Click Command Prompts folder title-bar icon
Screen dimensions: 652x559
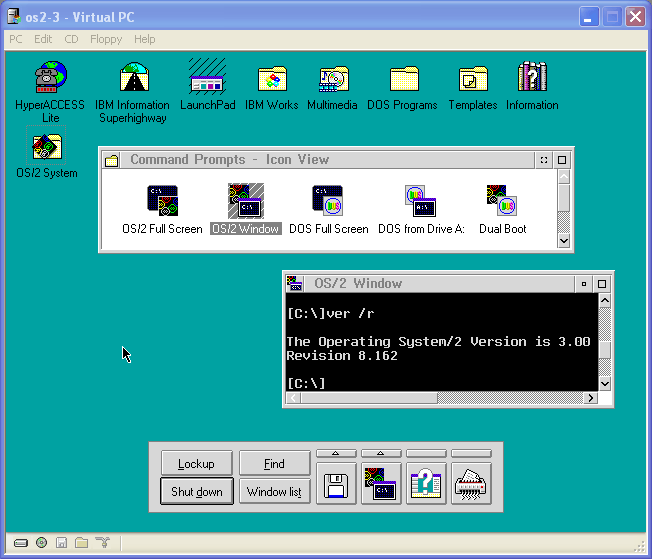[x=111, y=160]
